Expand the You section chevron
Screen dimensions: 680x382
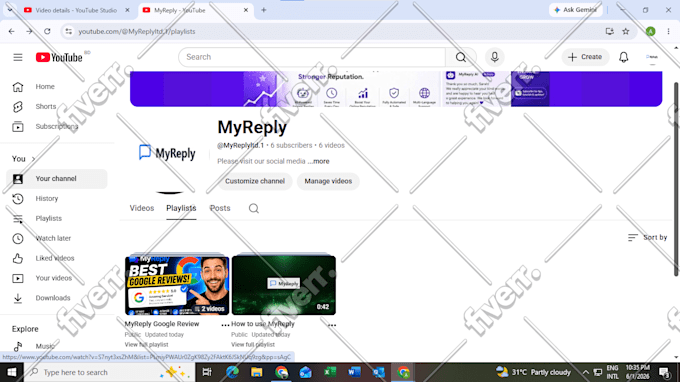(x=33, y=159)
